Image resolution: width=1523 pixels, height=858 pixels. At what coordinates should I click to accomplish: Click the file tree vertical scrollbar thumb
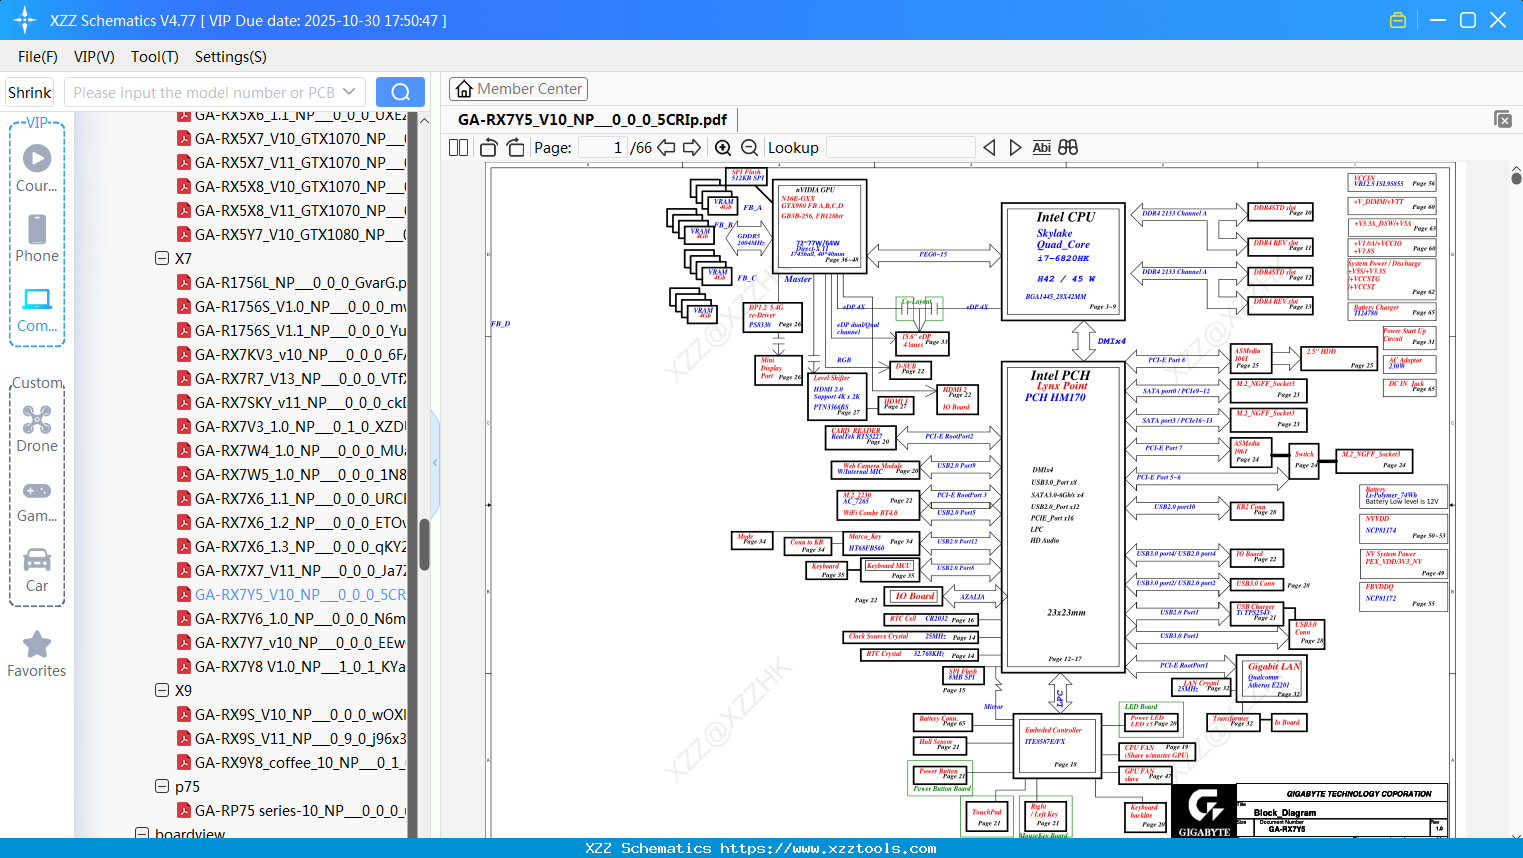(424, 544)
